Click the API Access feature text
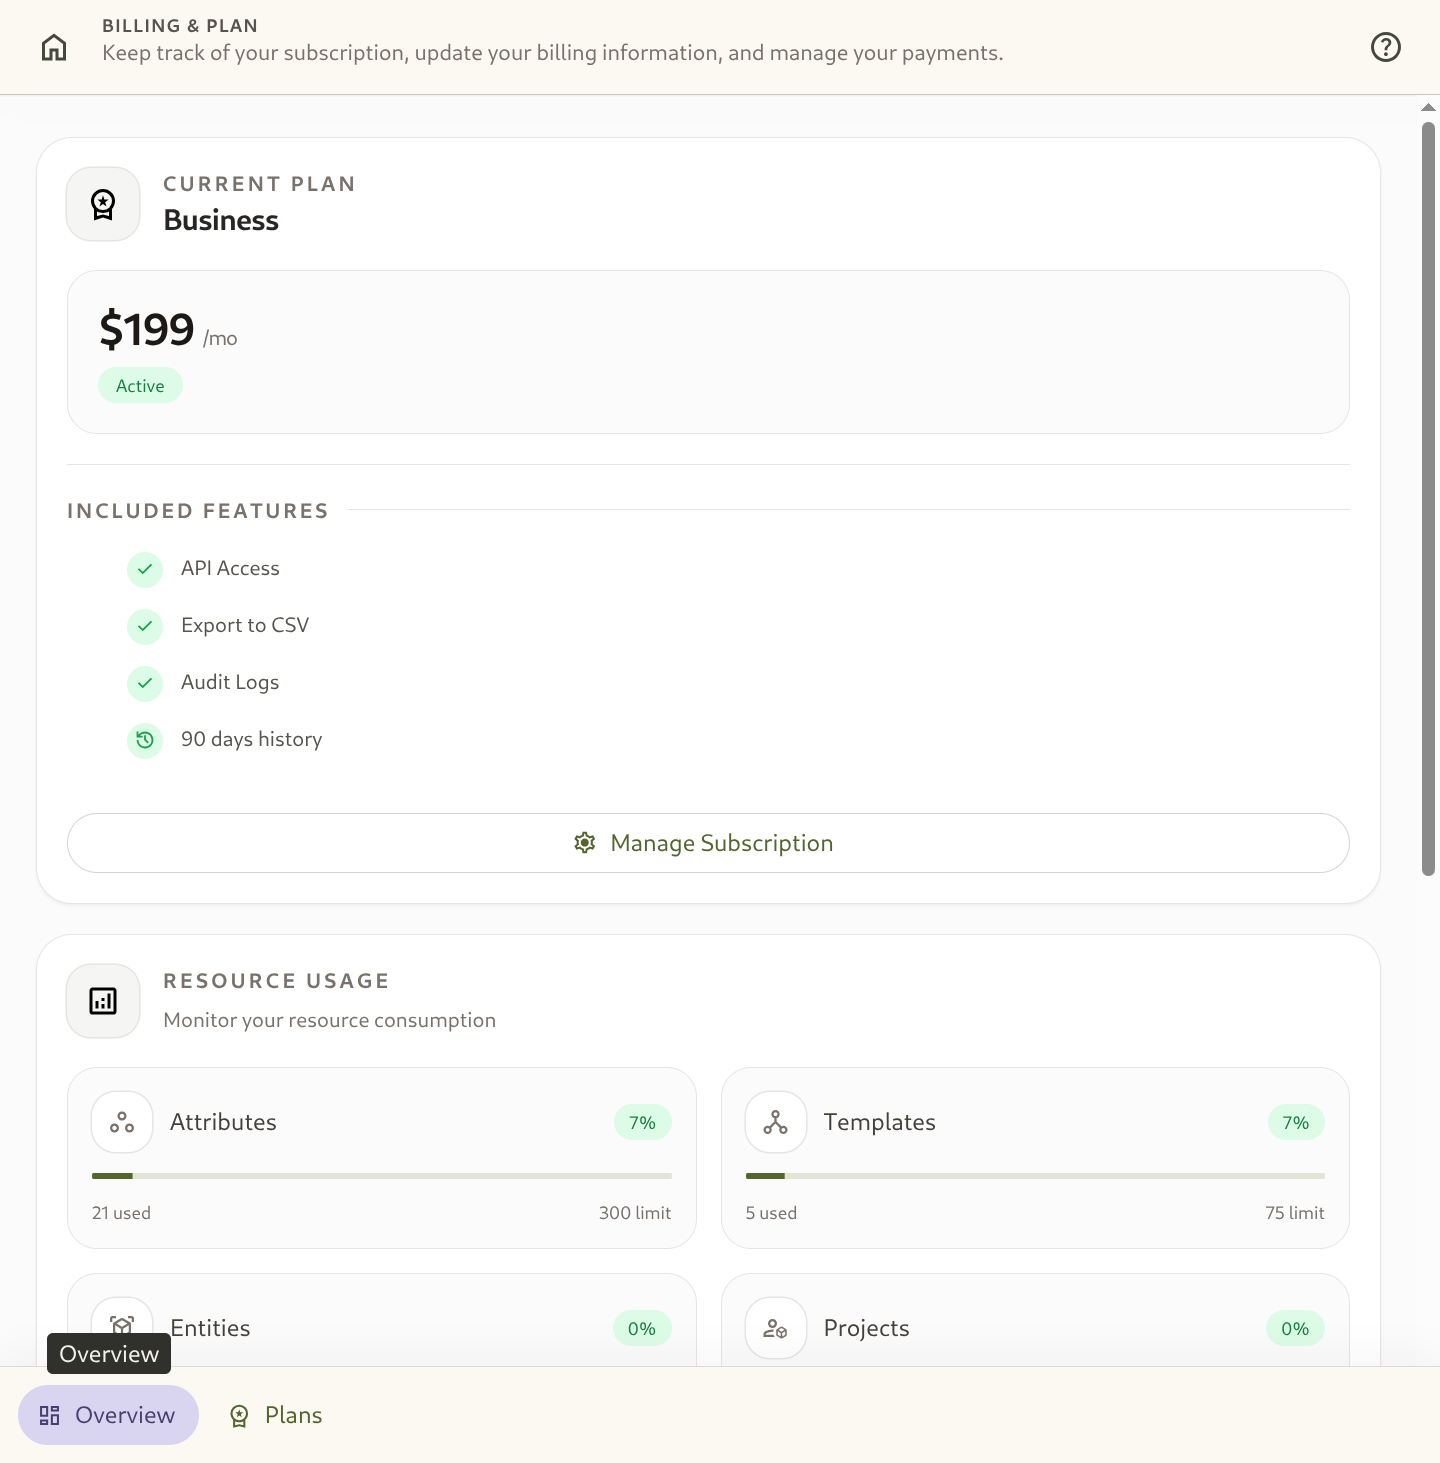The width and height of the screenshot is (1440, 1463). [230, 568]
